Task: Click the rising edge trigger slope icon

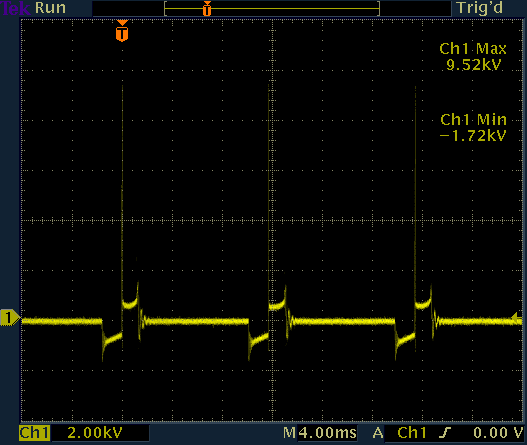Action: click(445, 433)
